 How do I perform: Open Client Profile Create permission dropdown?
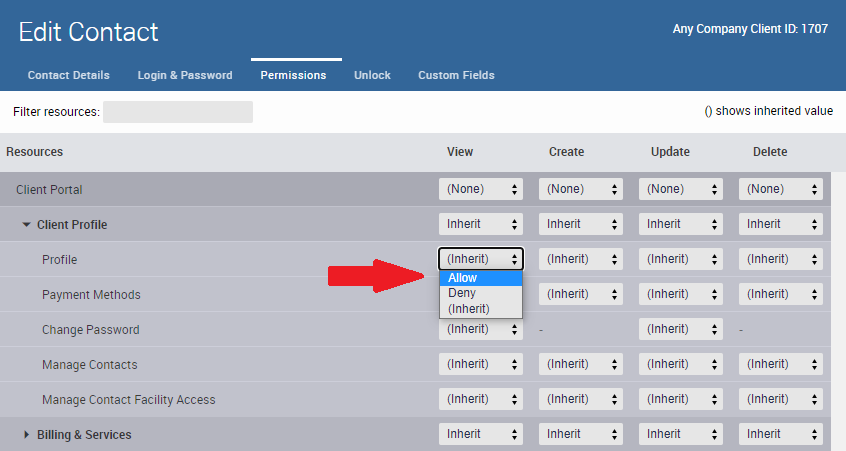point(581,224)
